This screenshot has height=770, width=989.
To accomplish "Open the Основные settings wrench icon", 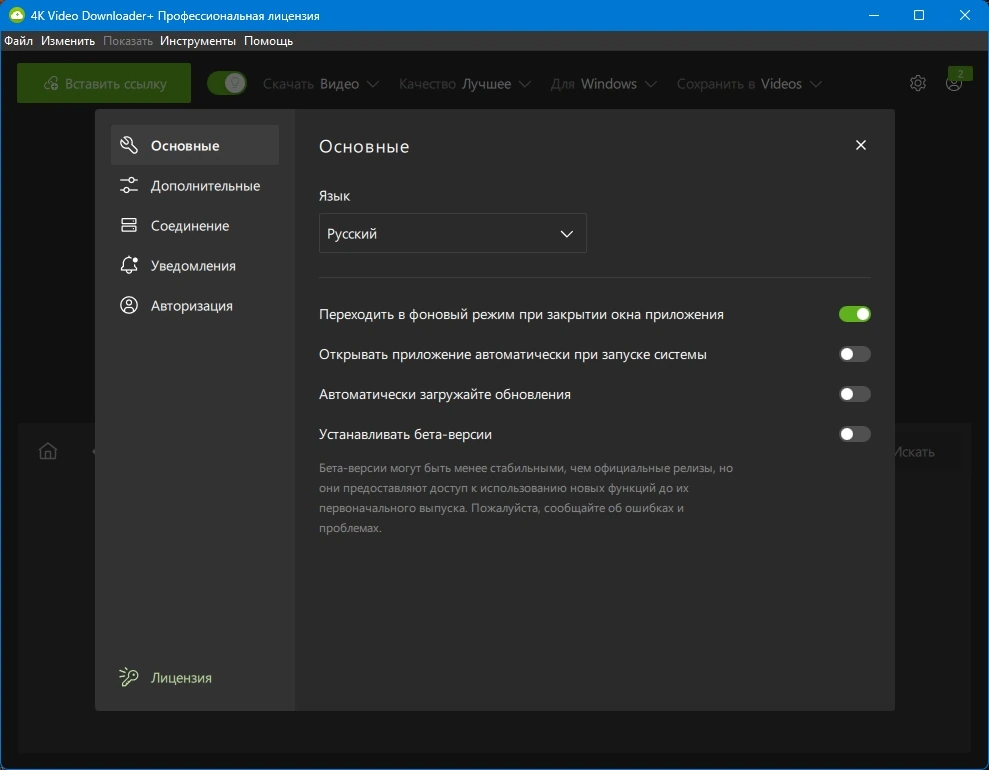I will [129, 146].
